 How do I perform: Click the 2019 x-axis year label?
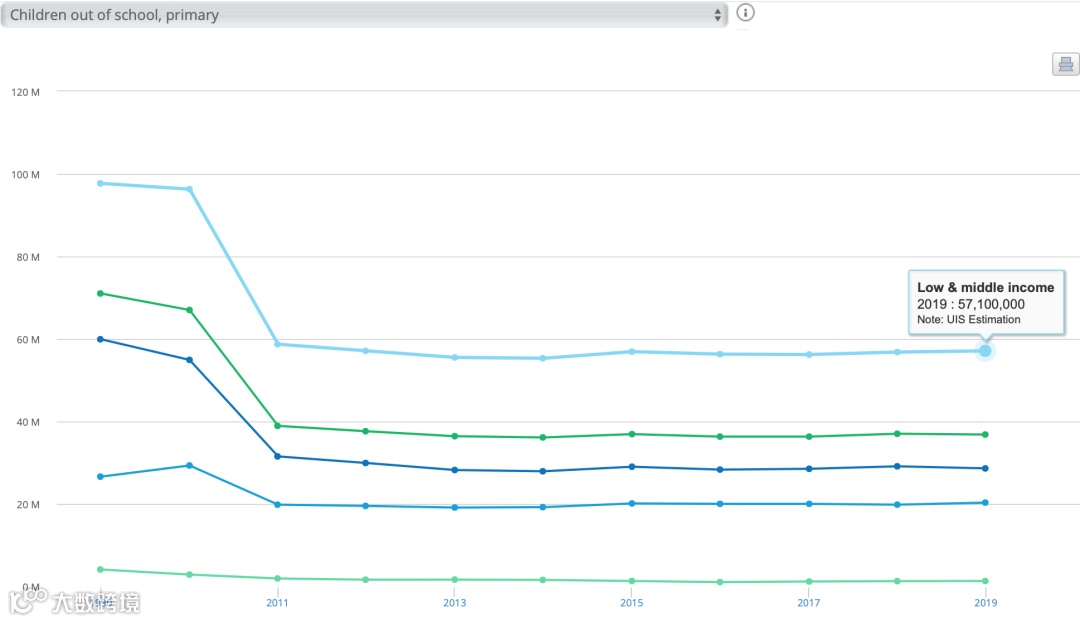986,603
